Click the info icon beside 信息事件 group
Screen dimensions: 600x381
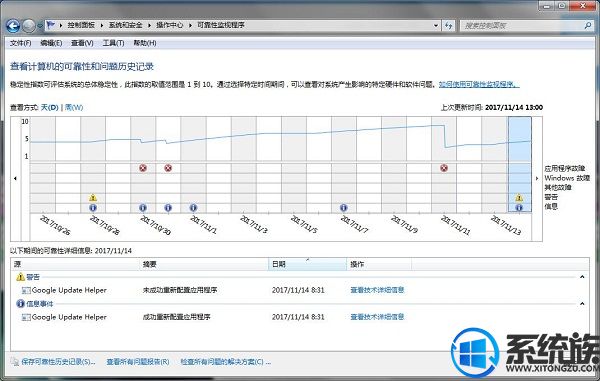coord(20,304)
